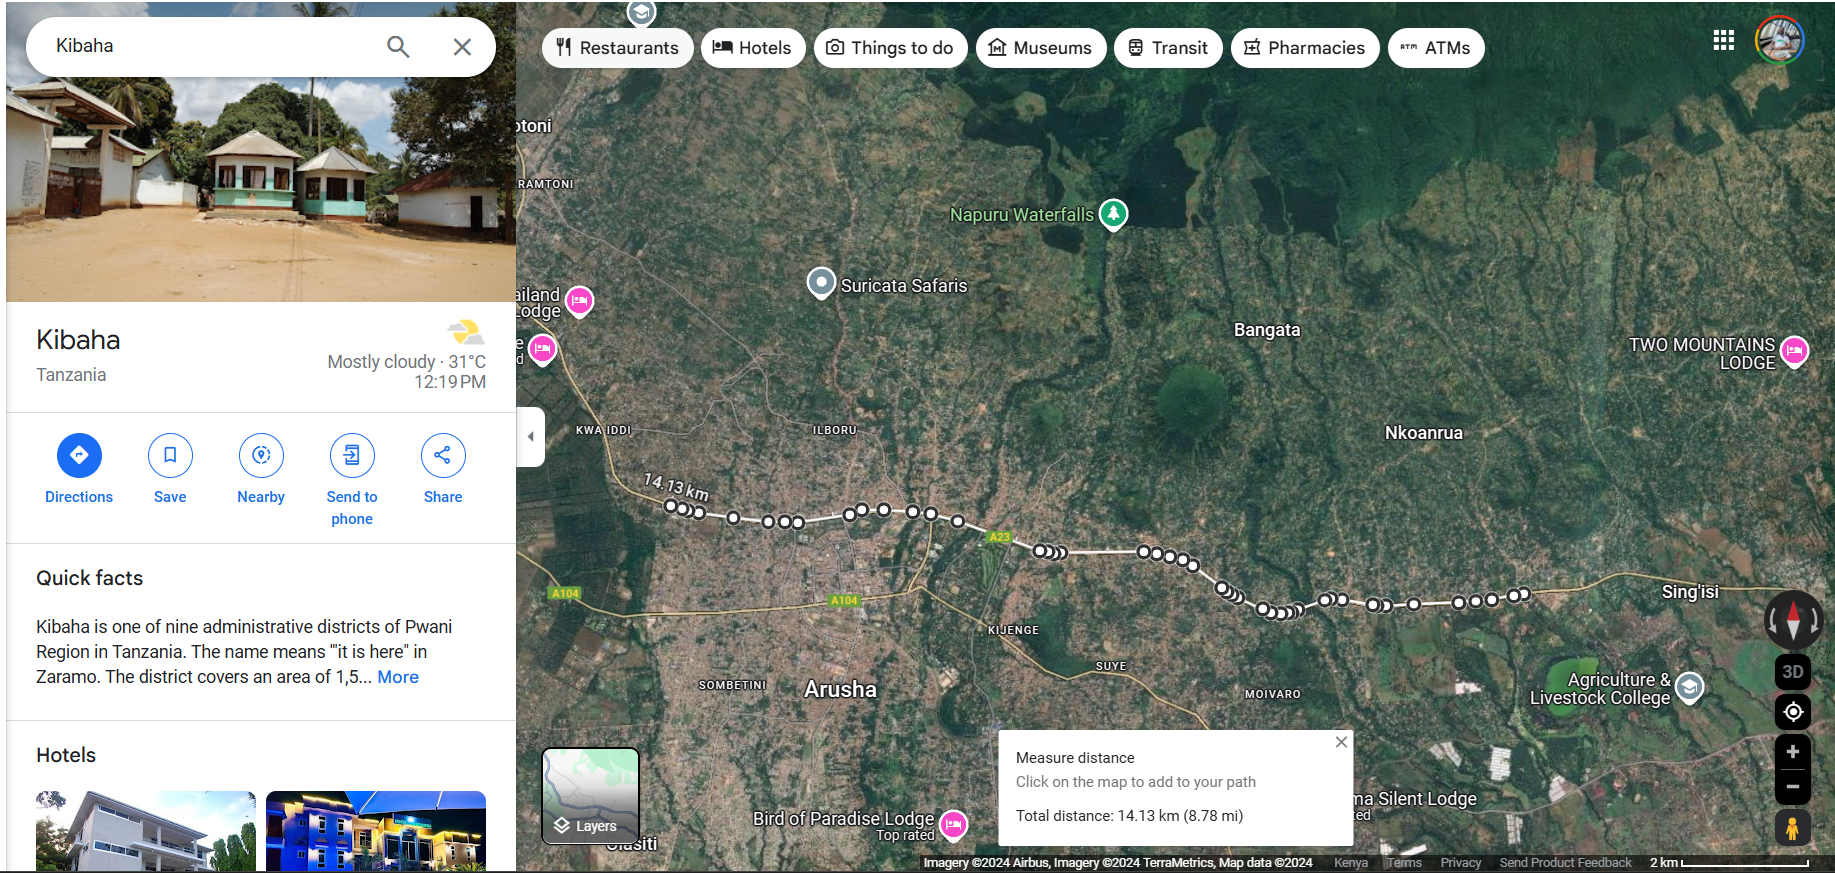Viewport: 1835px width, 873px height.
Task: Share the Kibaha place link
Action: click(443, 455)
